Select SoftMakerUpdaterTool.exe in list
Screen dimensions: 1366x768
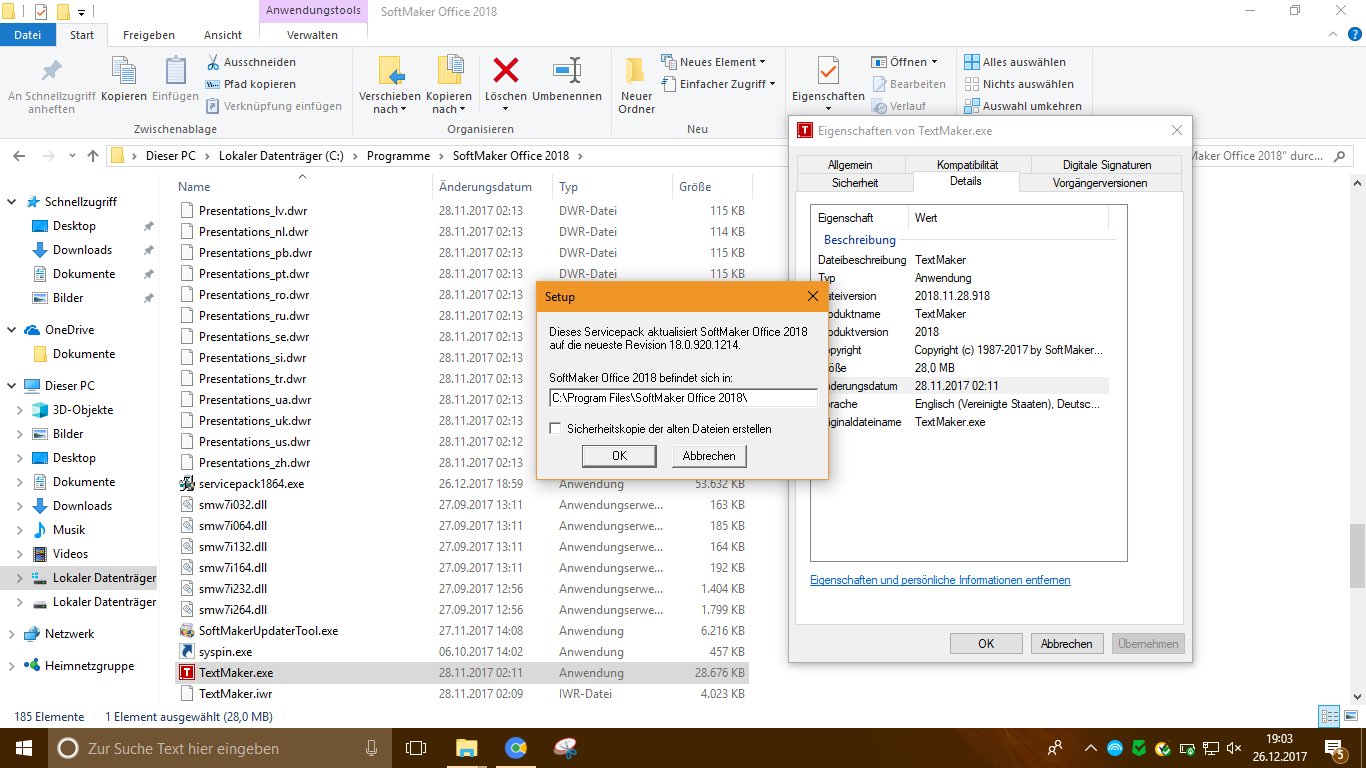[268, 631]
